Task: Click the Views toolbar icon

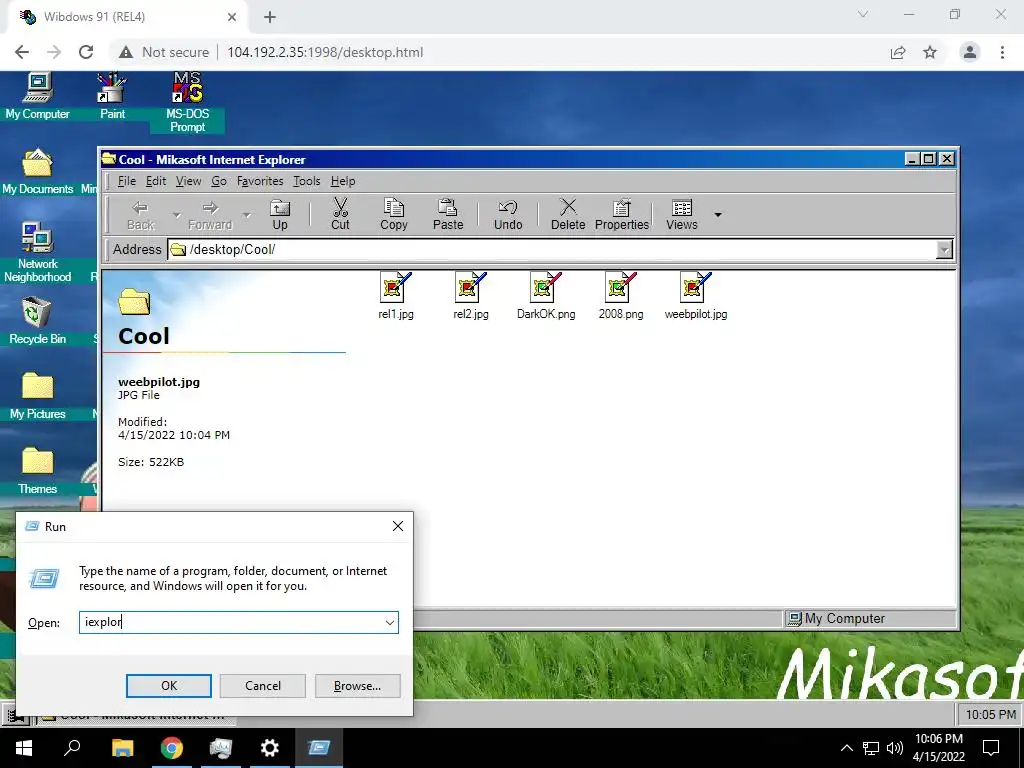Action: pyautogui.click(x=682, y=215)
